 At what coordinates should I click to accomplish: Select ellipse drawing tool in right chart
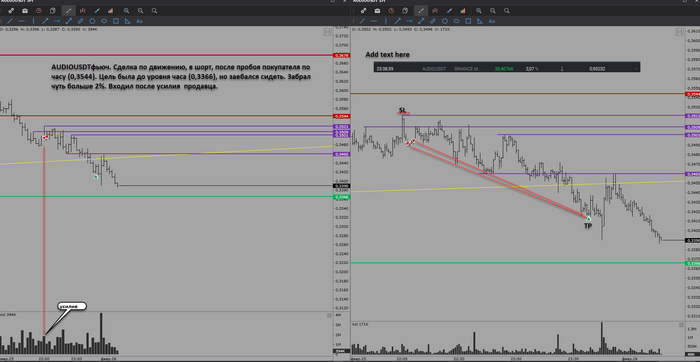tap(456, 21)
